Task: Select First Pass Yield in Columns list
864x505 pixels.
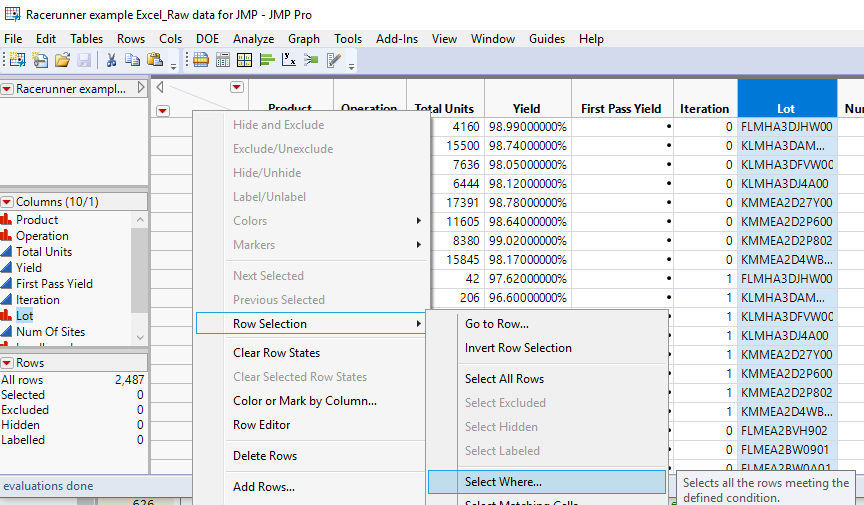Action: click(x=54, y=283)
